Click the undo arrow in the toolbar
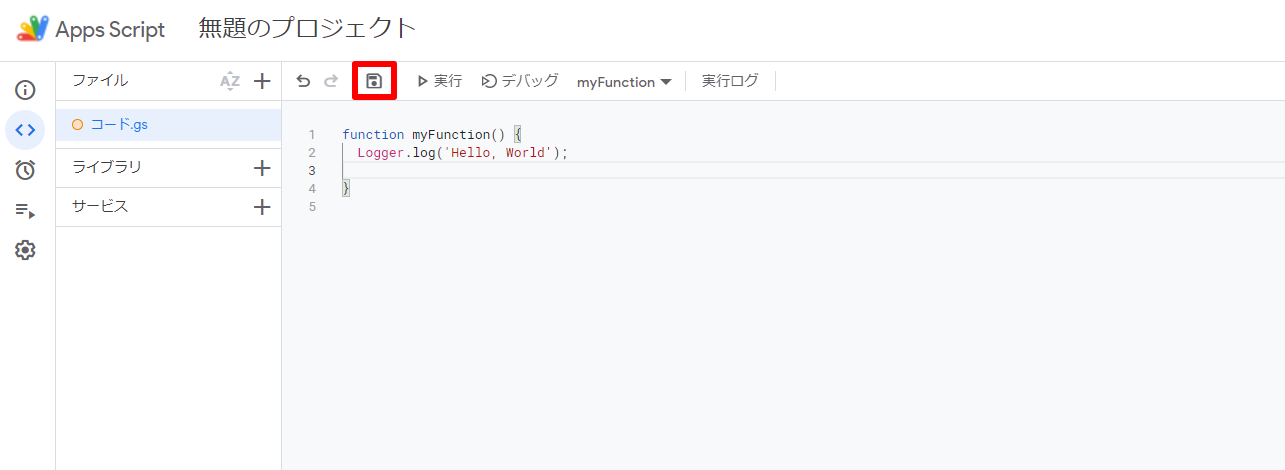 (303, 81)
